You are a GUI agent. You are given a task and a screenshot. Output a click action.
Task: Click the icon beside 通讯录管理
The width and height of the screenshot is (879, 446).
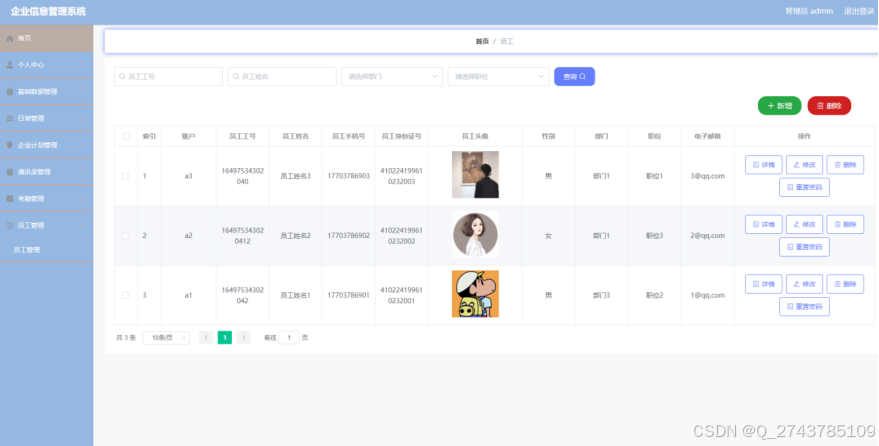click(x=10, y=172)
